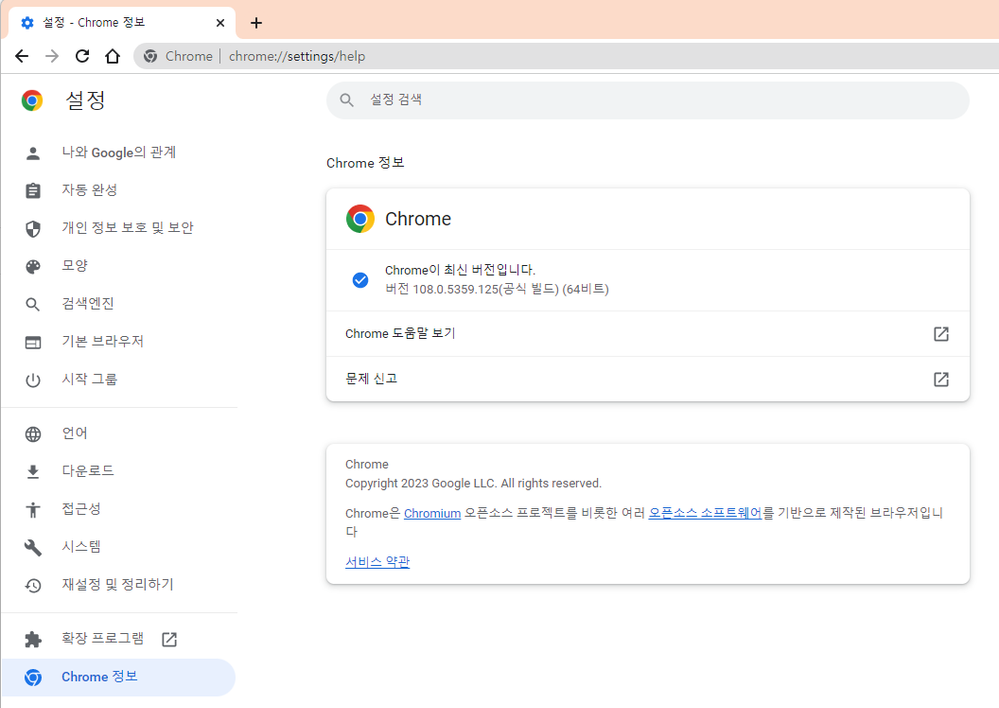Go to the Home page icon
999x708 pixels.
[112, 56]
